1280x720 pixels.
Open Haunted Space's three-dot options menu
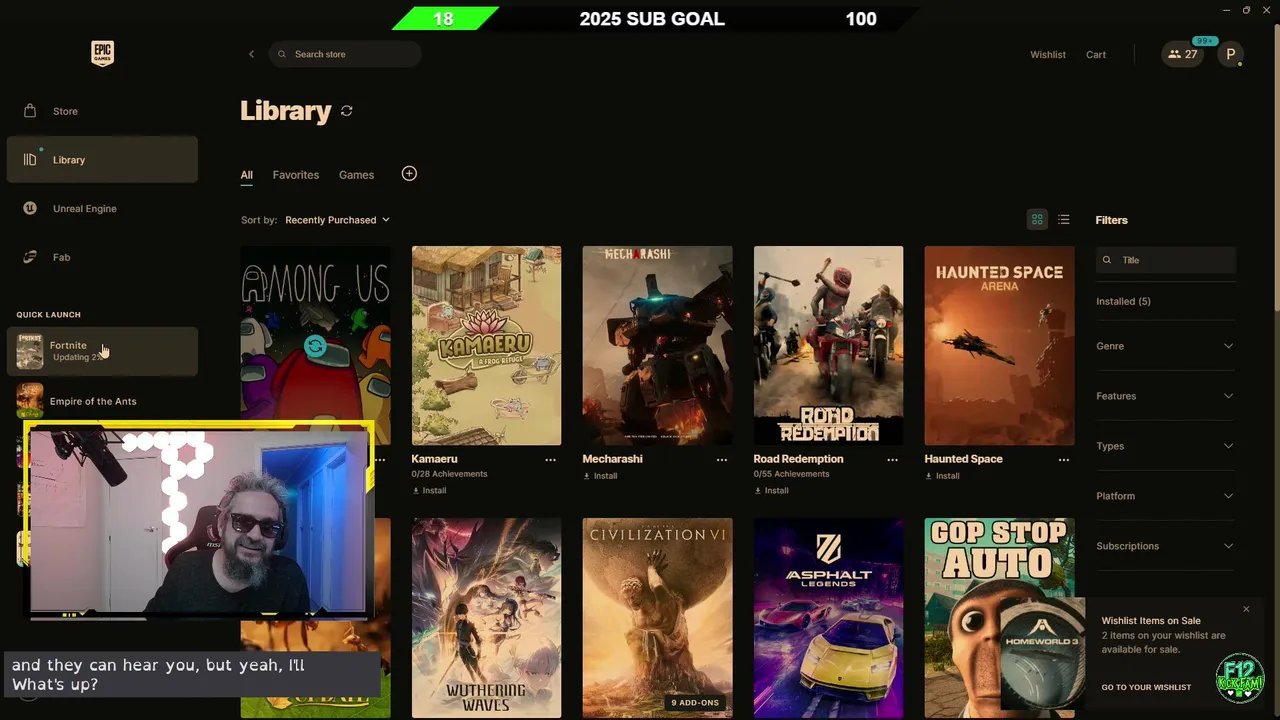tap(1063, 460)
